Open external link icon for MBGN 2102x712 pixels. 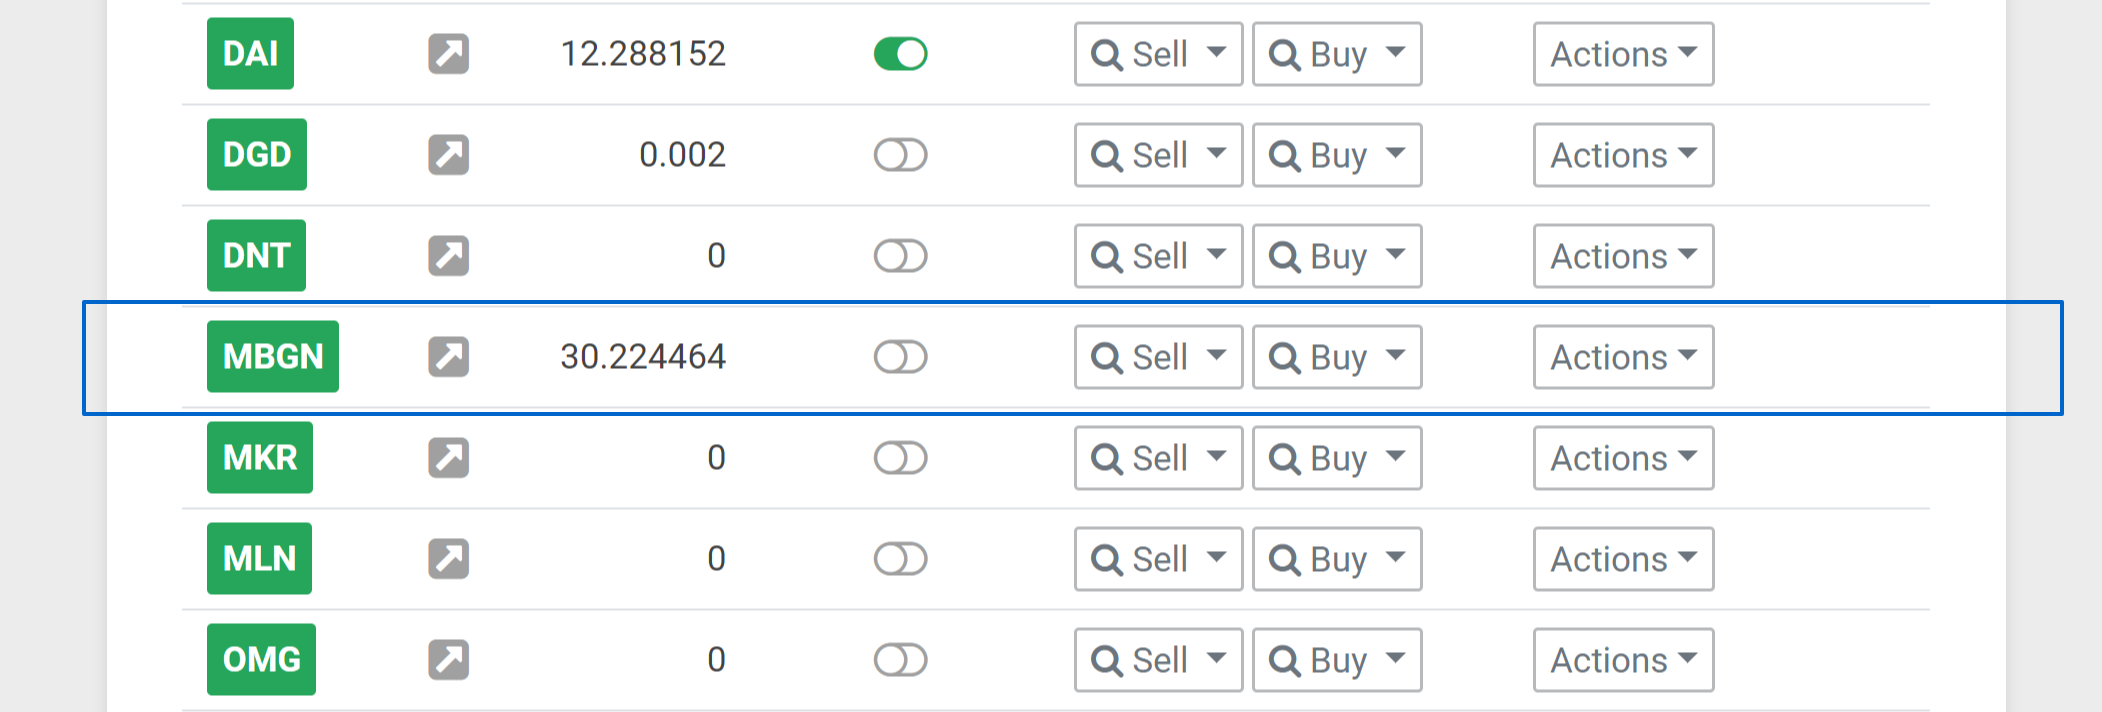[449, 357]
